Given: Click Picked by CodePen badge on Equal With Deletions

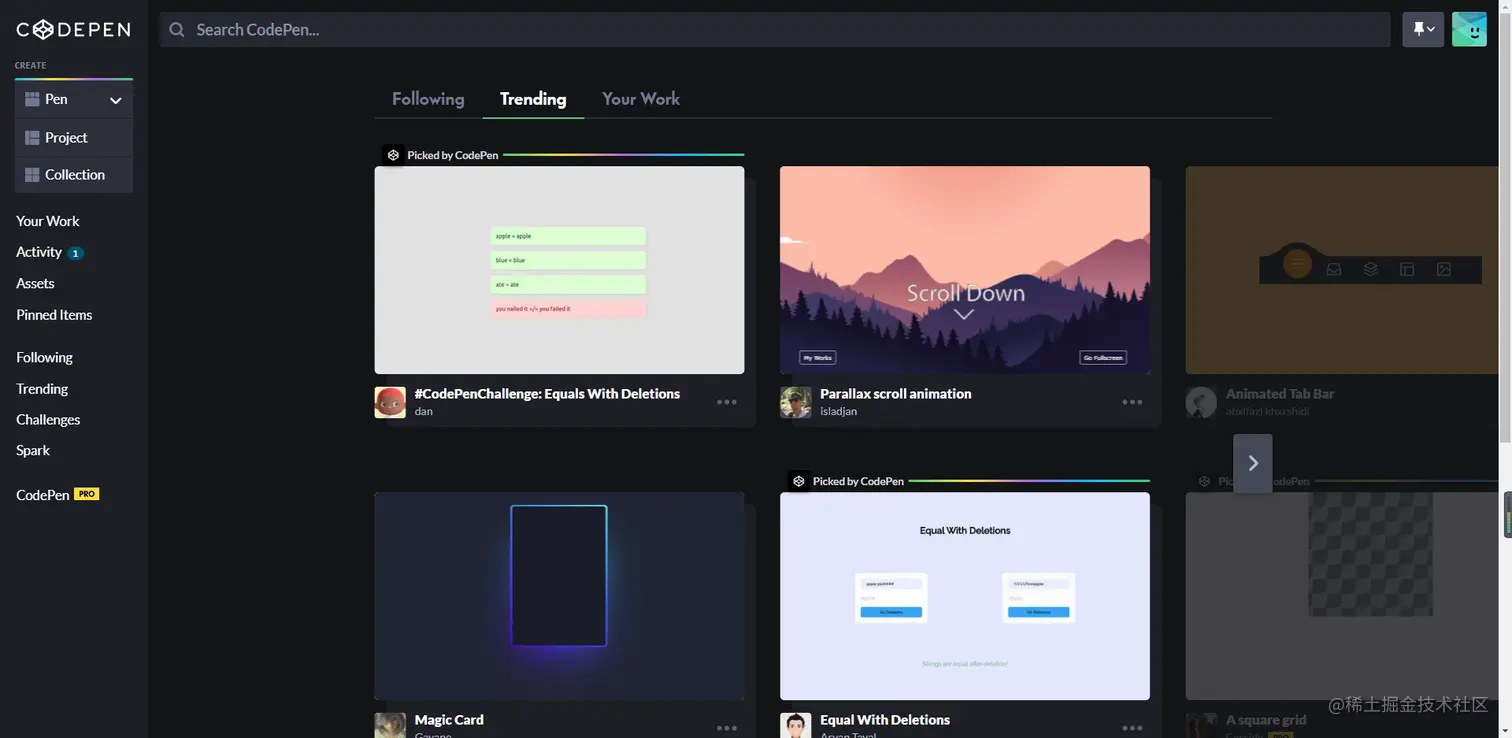Looking at the screenshot, I should tap(848, 481).
